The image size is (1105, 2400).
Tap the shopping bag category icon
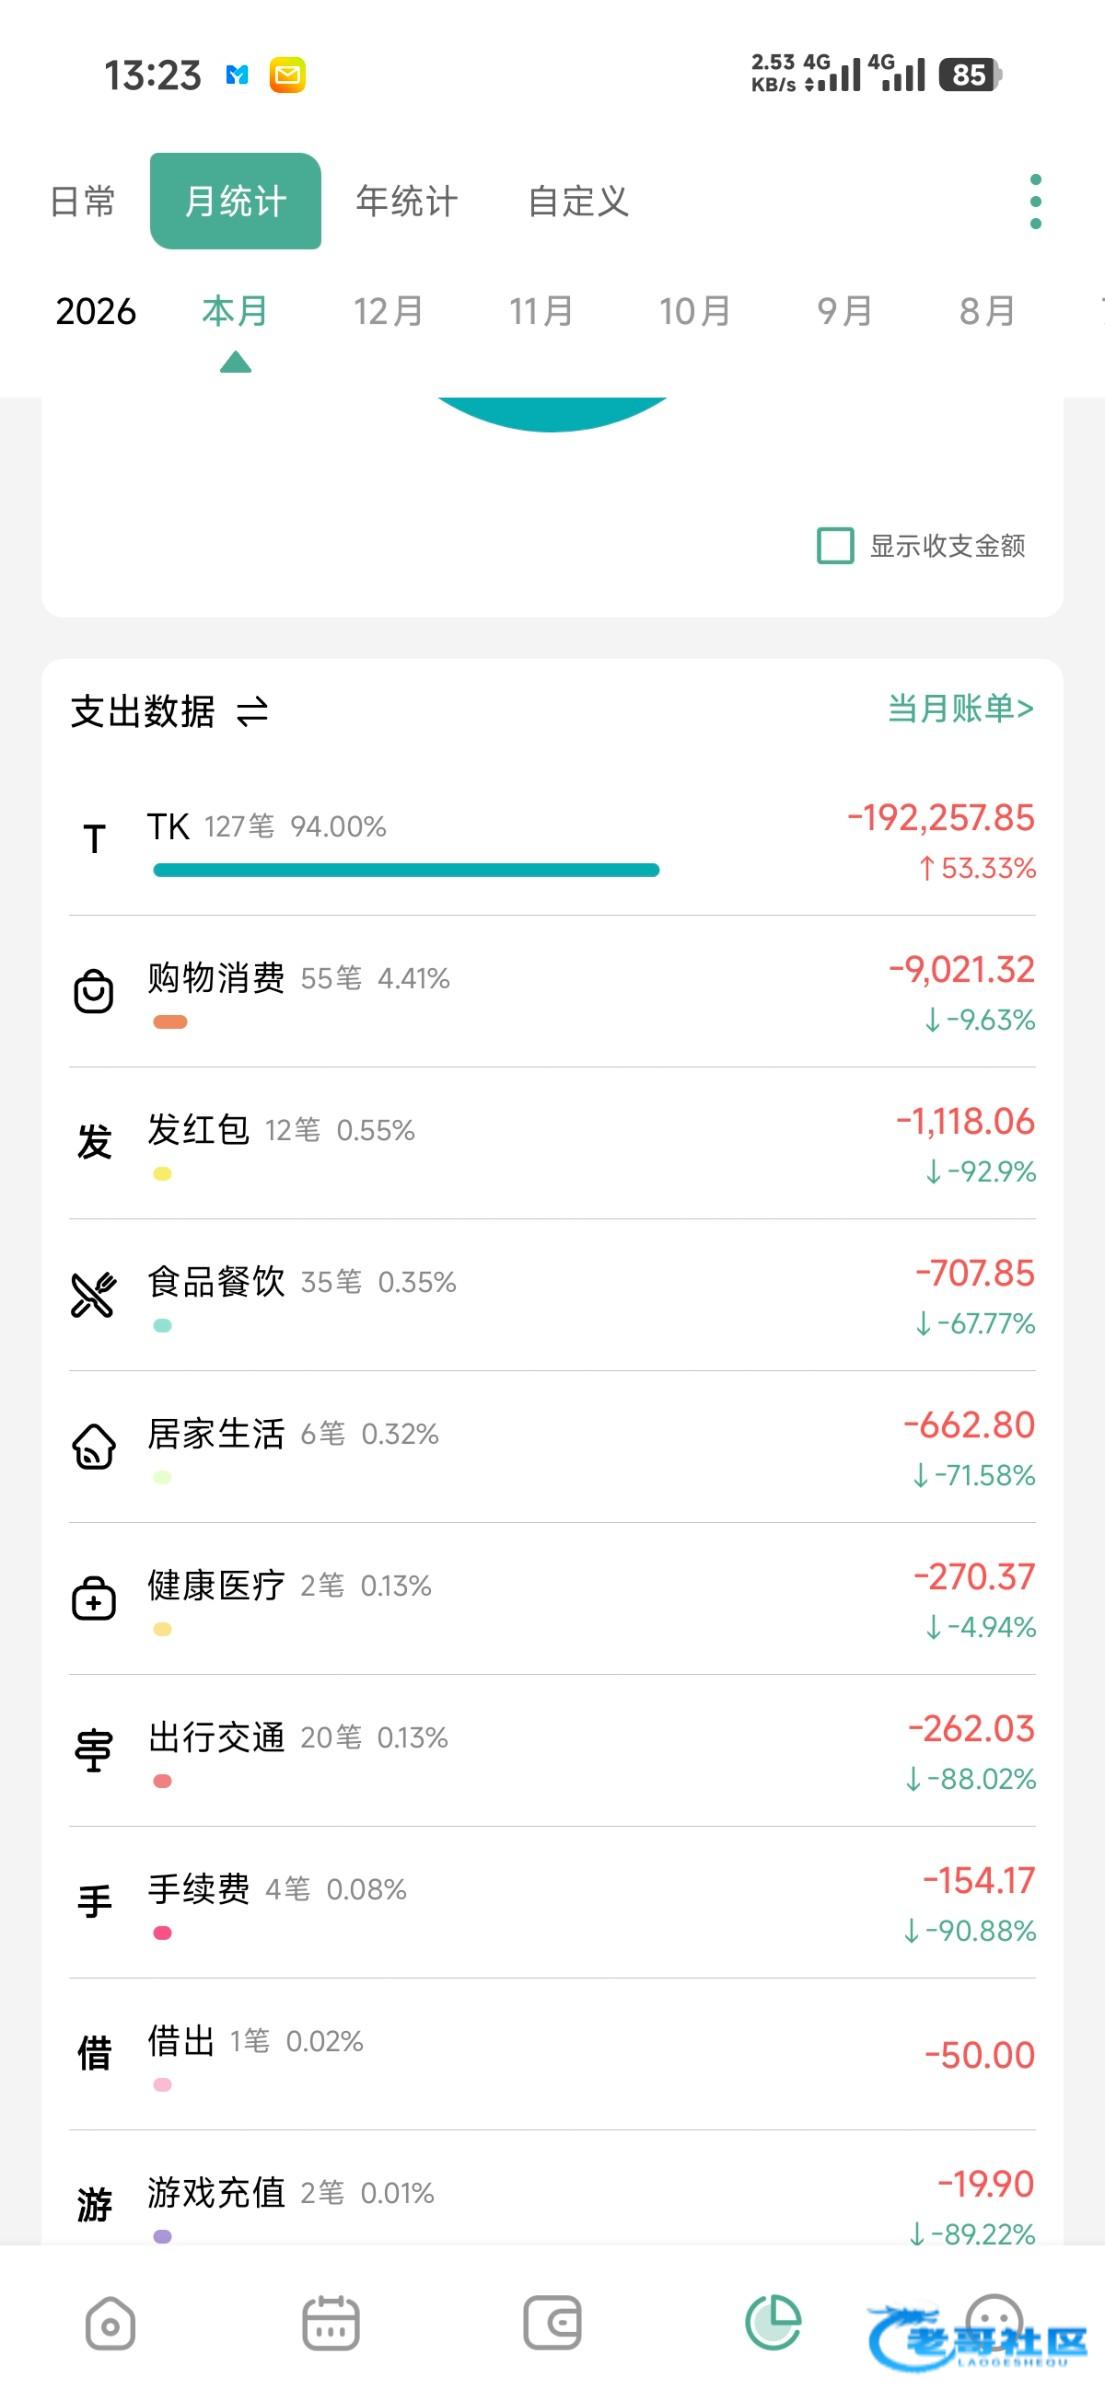point(94,992)
